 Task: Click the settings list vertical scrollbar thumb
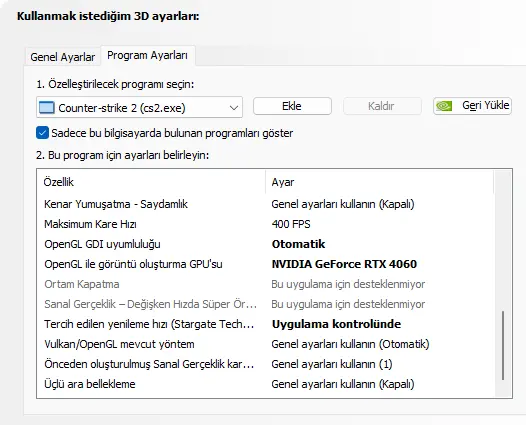point(503,346)
